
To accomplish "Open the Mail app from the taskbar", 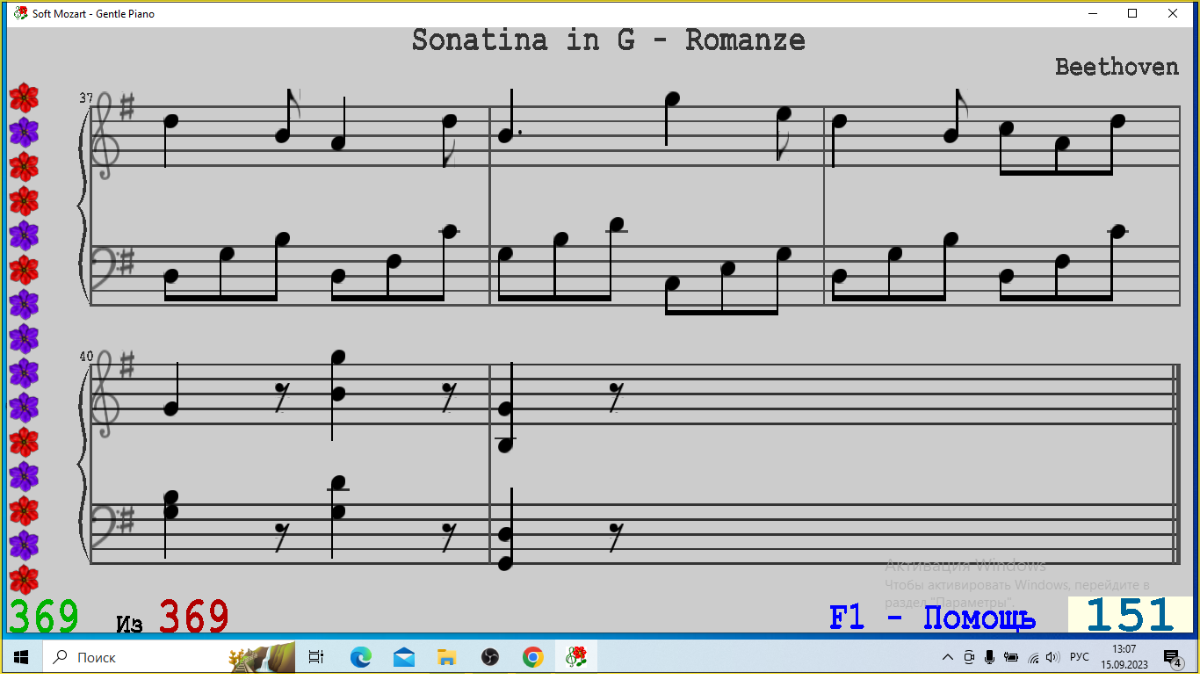I will coord(404,657).
